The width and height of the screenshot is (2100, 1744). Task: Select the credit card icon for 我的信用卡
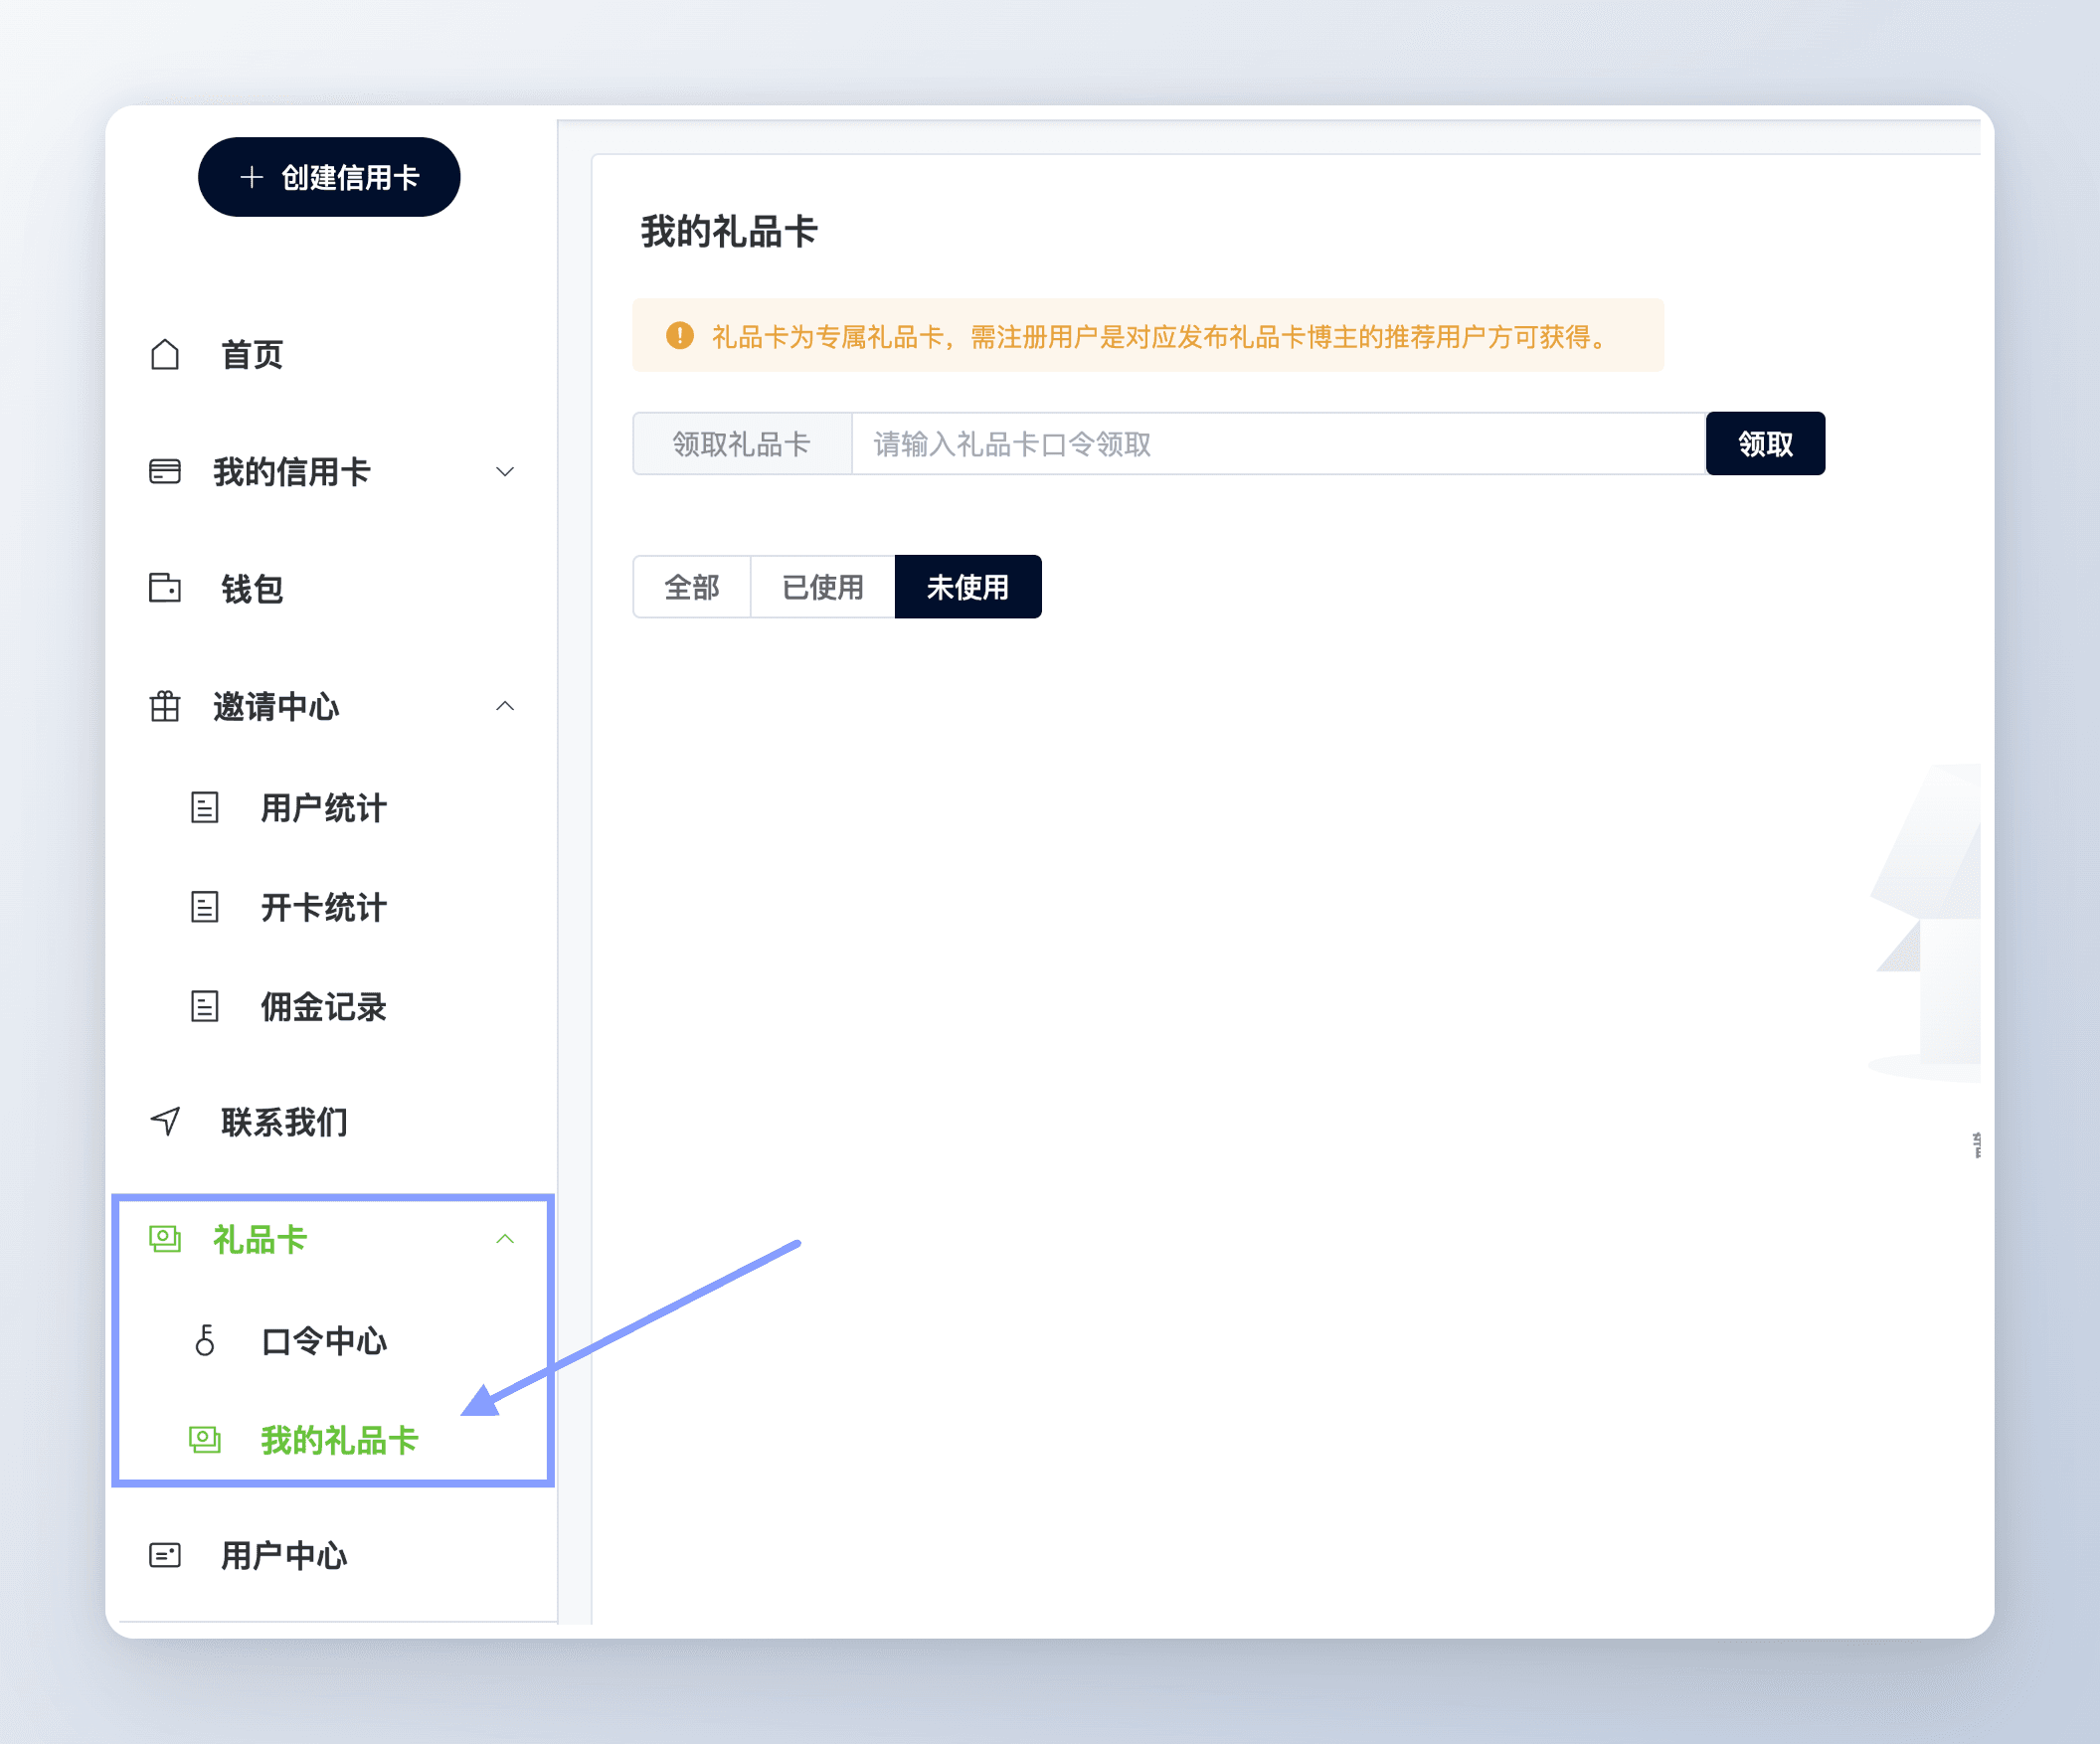click(164, 471)
